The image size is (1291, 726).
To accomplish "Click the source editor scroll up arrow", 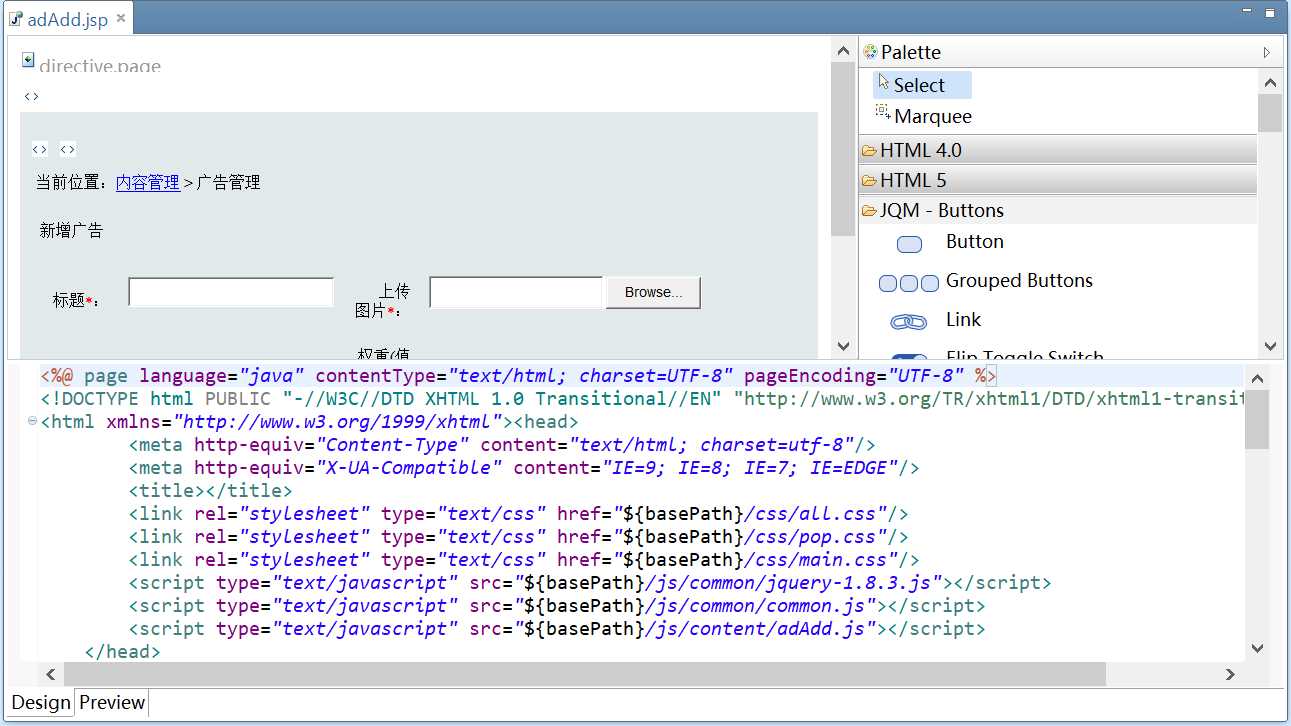I will point(1258,378).
